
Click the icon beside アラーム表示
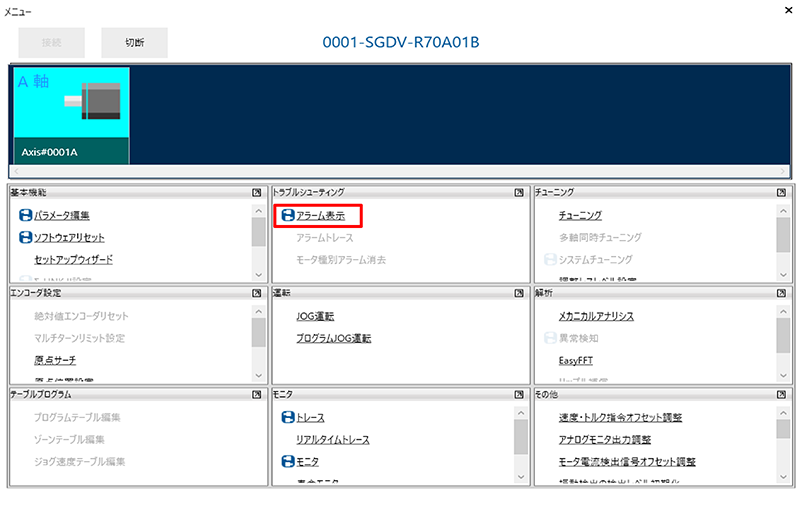point(288,215)
